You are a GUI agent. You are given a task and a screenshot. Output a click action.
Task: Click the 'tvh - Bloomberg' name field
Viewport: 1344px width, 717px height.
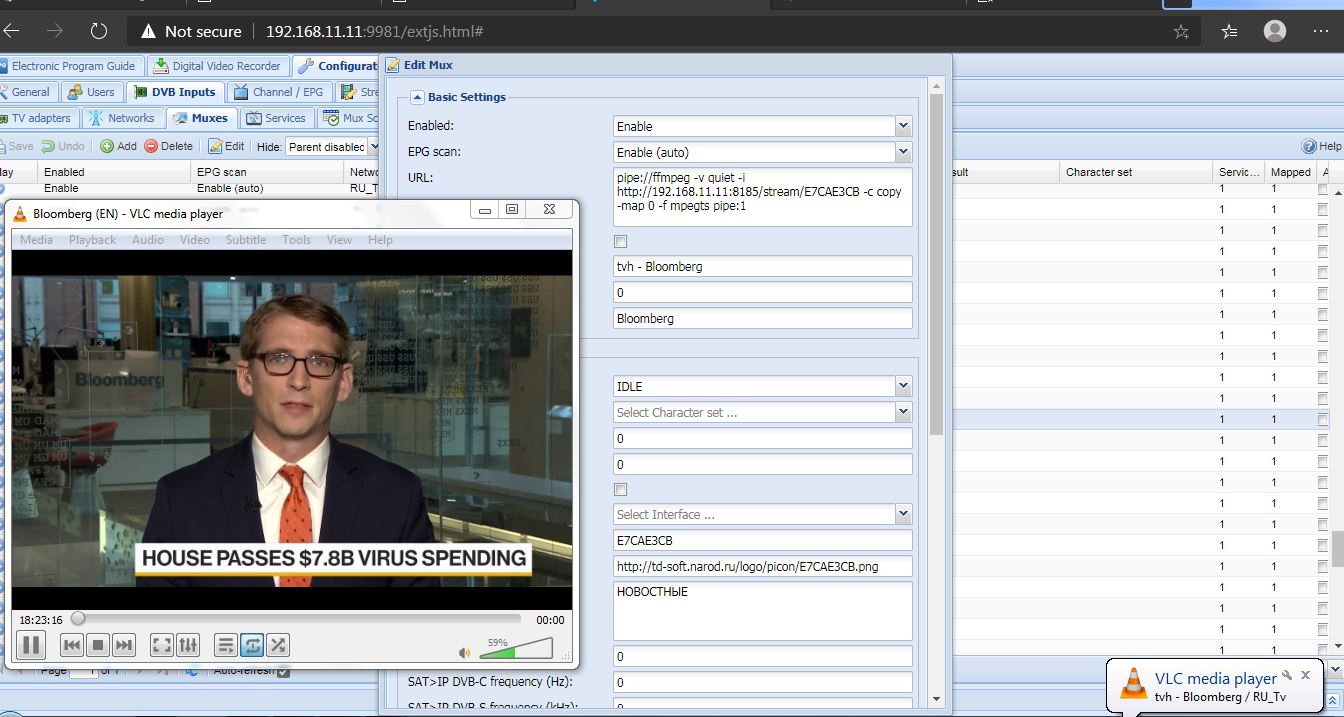click(x=762, y=266)
